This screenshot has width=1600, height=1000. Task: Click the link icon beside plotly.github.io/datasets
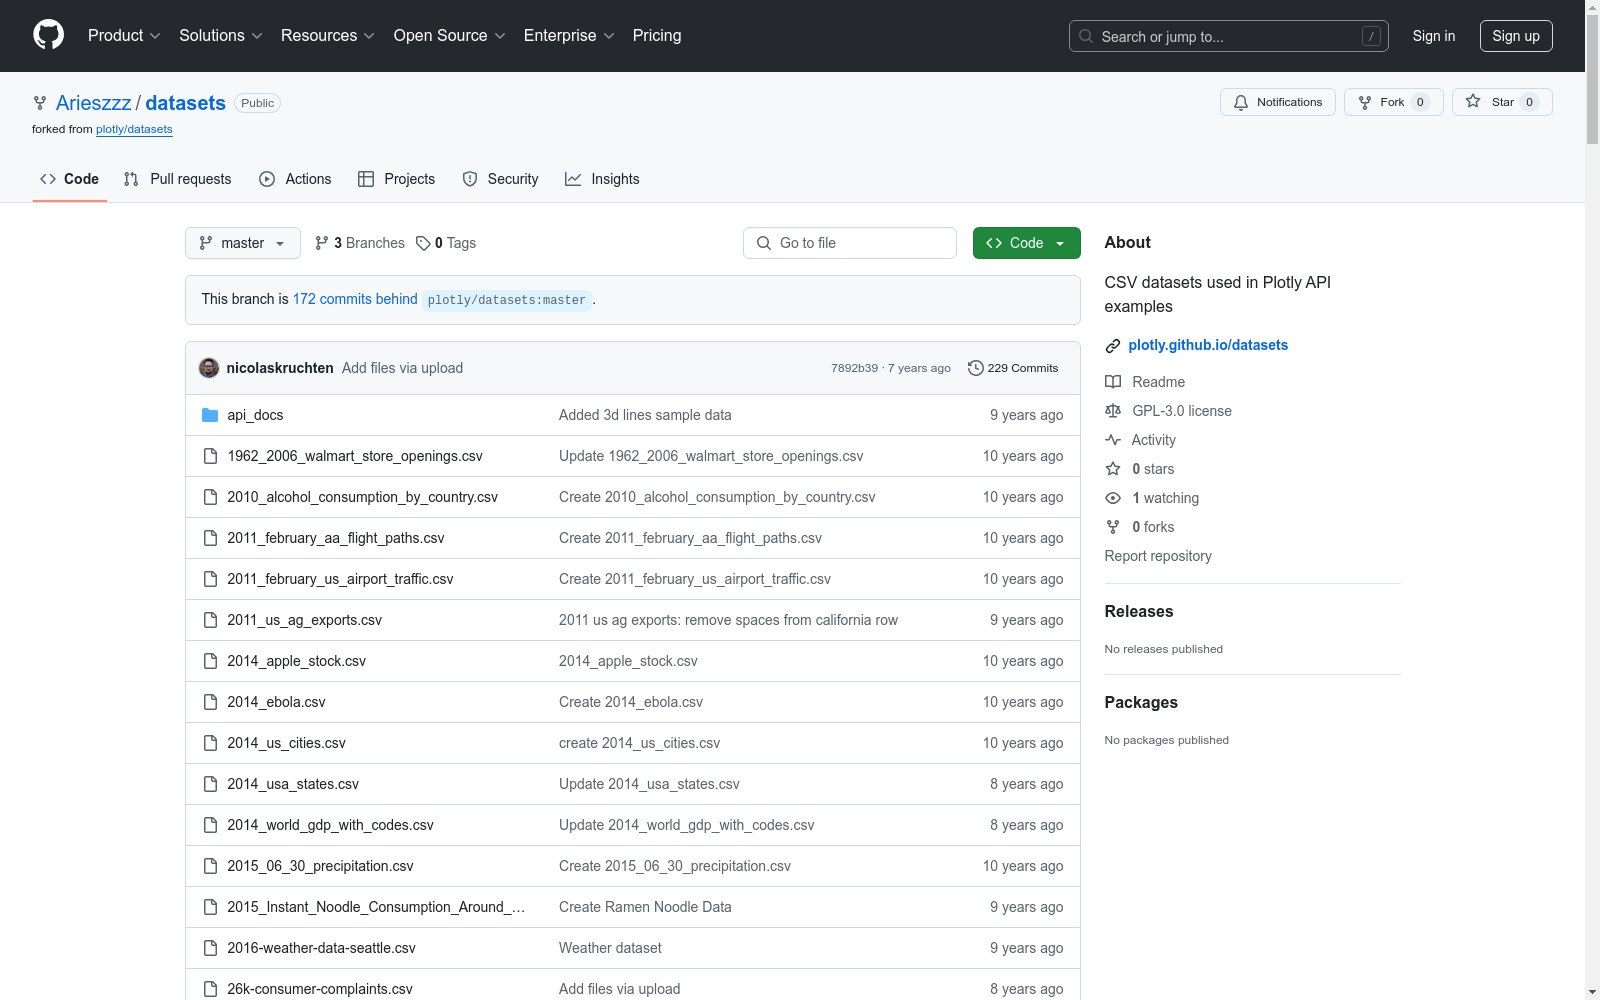tap(1112, 346)
